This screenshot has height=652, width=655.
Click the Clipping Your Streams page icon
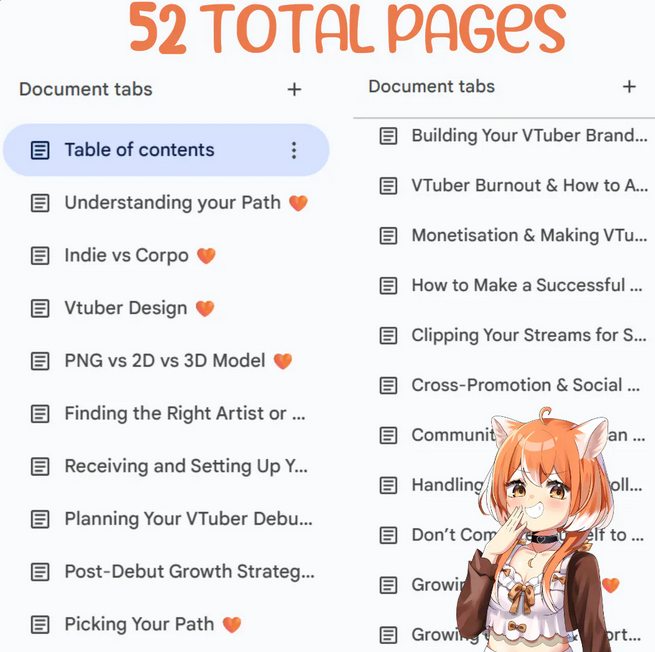(388, 335)
